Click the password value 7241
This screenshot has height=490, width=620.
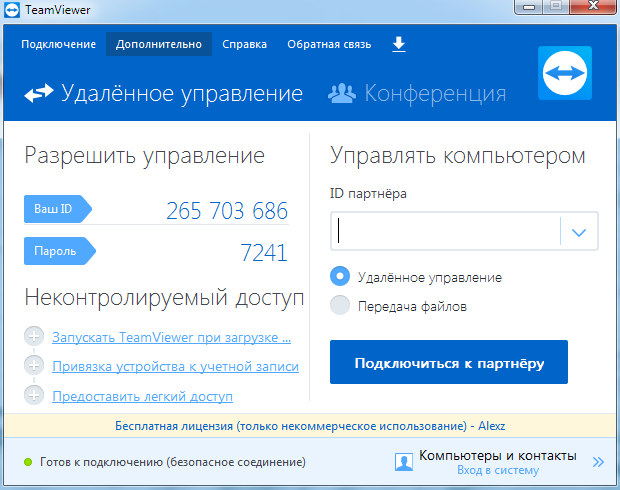point(264,253)
